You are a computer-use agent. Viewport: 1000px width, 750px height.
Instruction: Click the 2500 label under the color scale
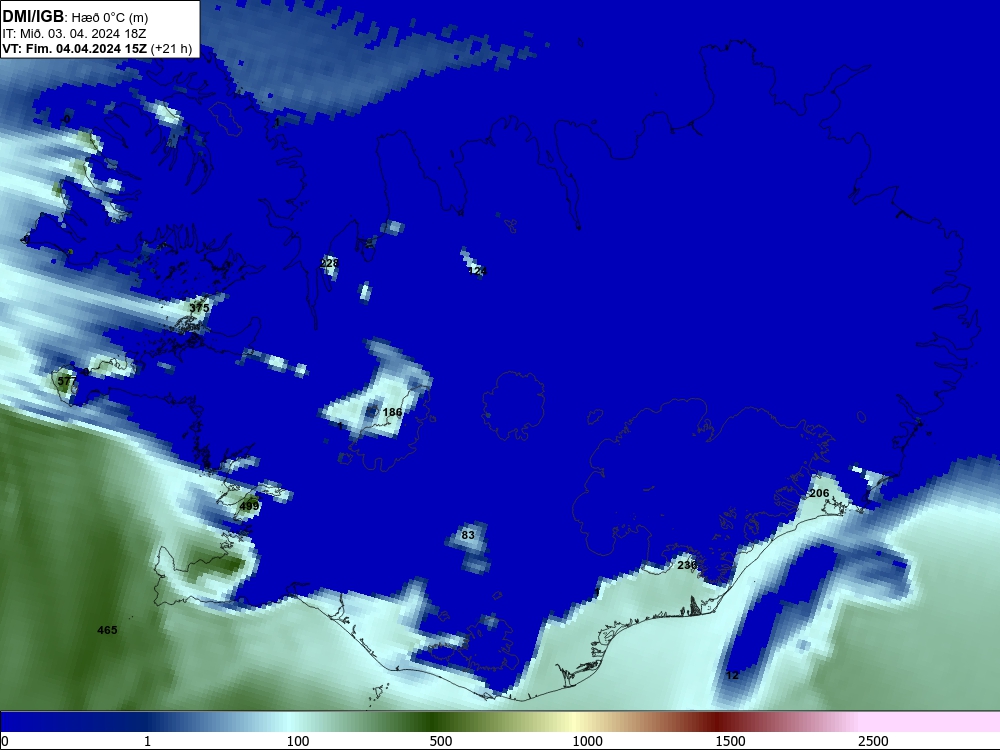pos(873,741)
